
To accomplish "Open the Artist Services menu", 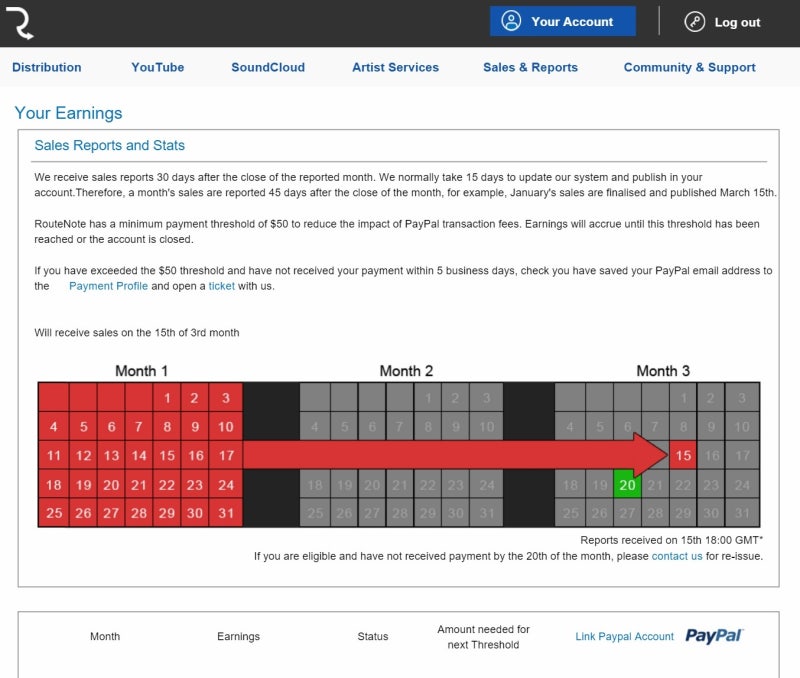I will coord(395,67).
